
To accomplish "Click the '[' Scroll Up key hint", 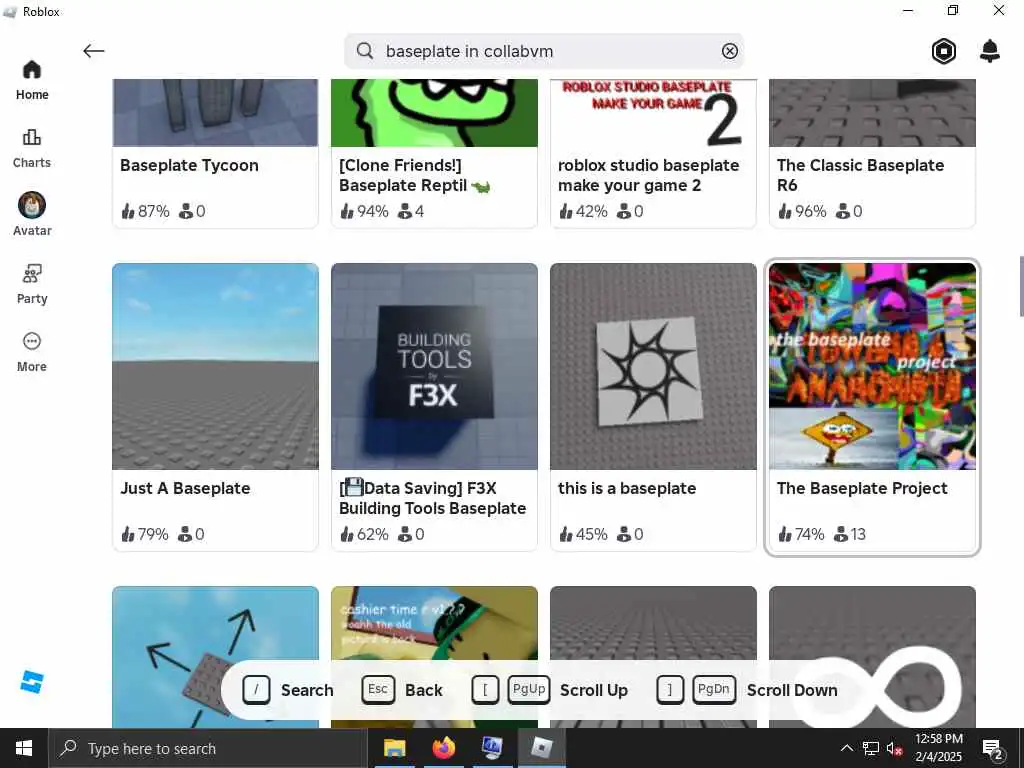I will 485,690.
